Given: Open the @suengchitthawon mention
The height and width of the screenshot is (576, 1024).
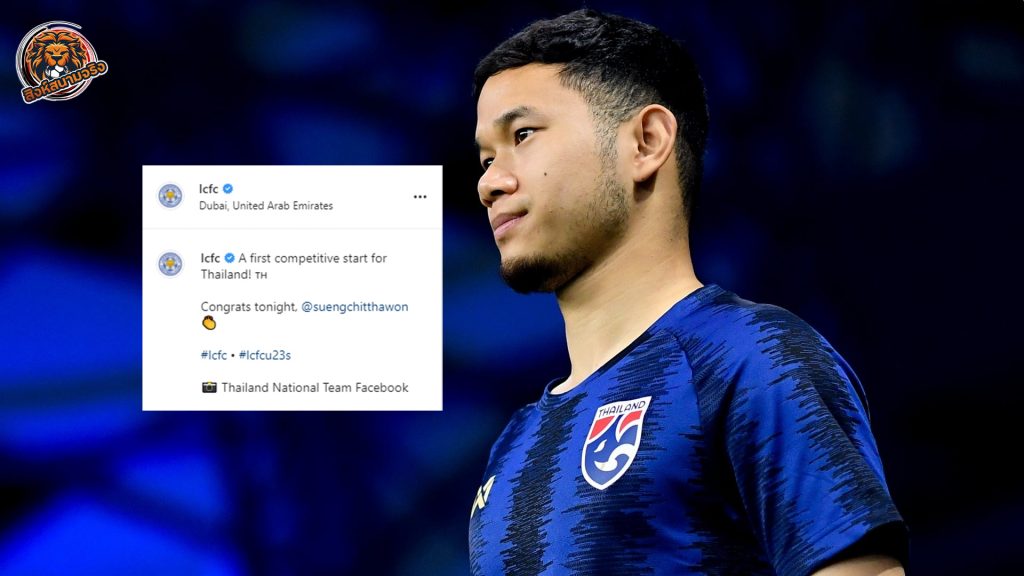Looking at the screenshot, I should (x=355, y=307).
